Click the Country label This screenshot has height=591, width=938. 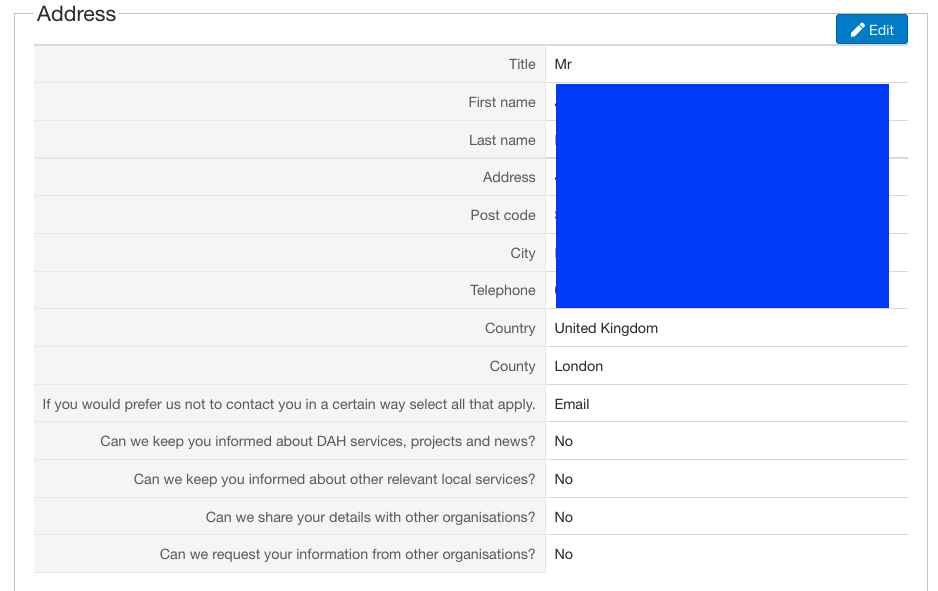pyautogui.click(x=510, y=328)
